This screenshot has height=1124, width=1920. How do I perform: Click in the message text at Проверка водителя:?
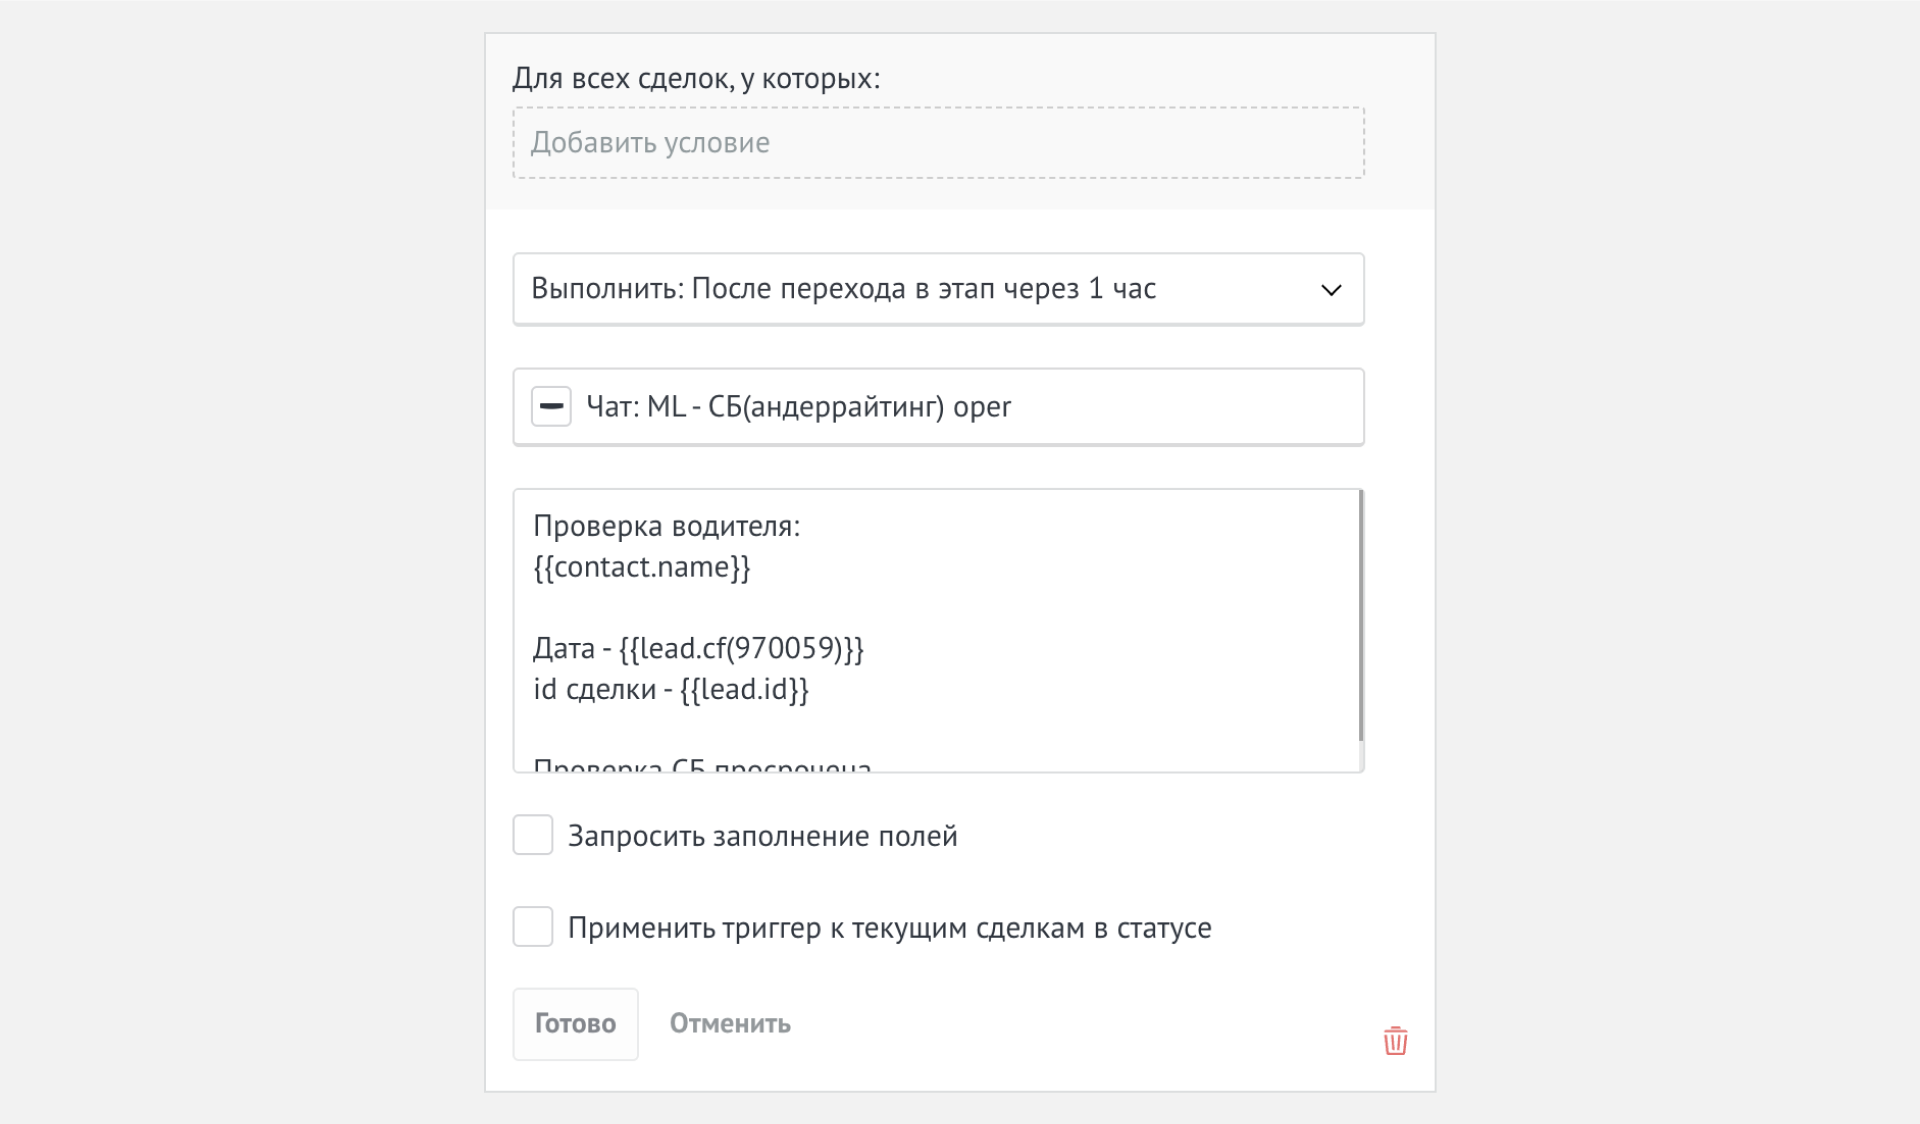pyautogui.click(x=666, y=526)
